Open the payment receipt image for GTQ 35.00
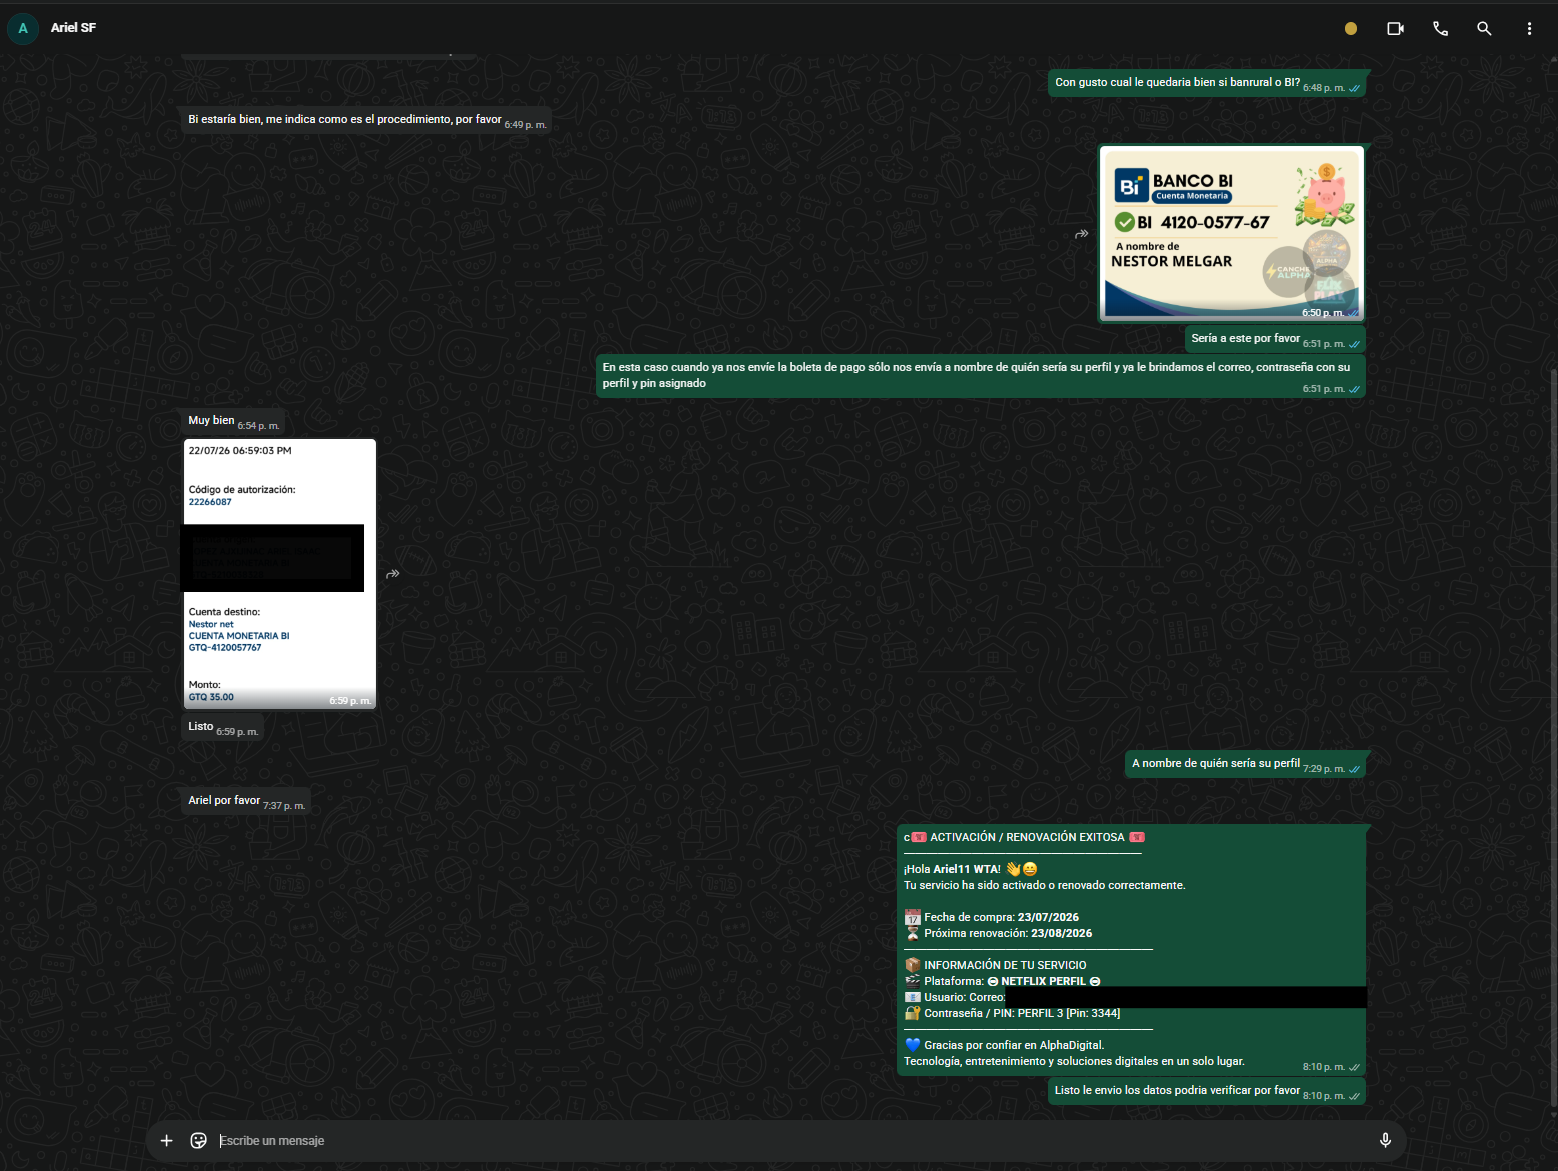Screen dimensions: 1558x1171 point(279,574)
